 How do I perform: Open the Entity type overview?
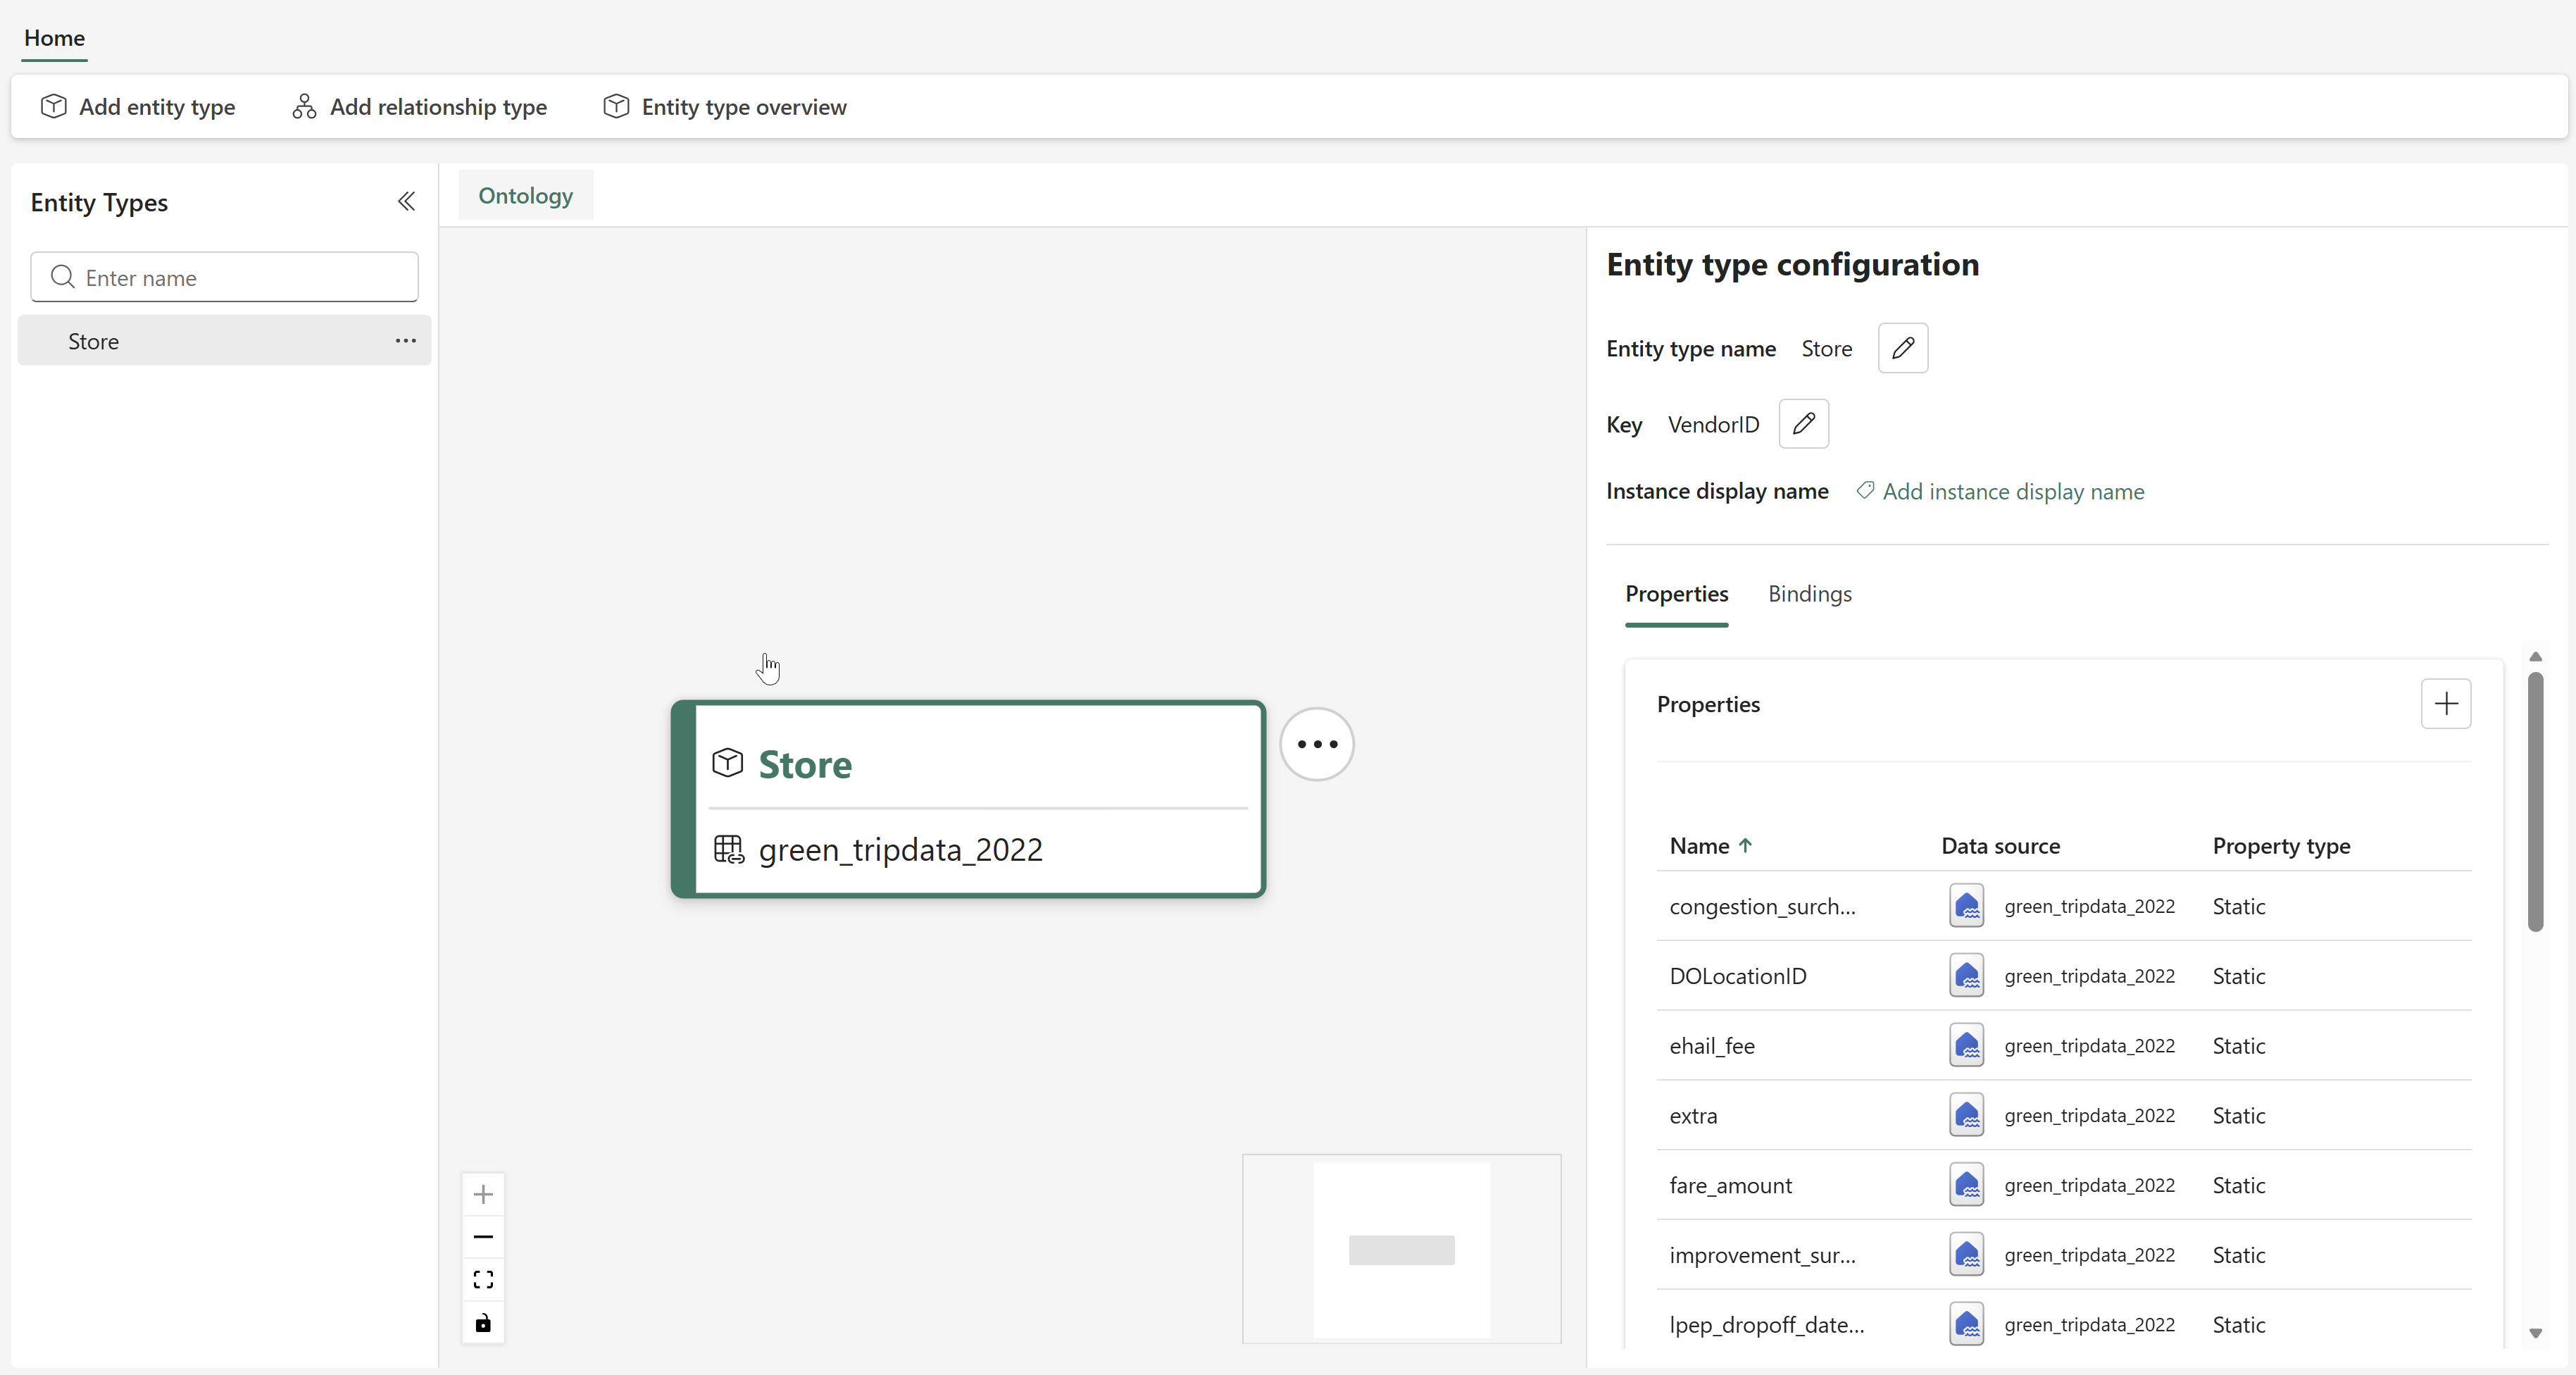725,107
